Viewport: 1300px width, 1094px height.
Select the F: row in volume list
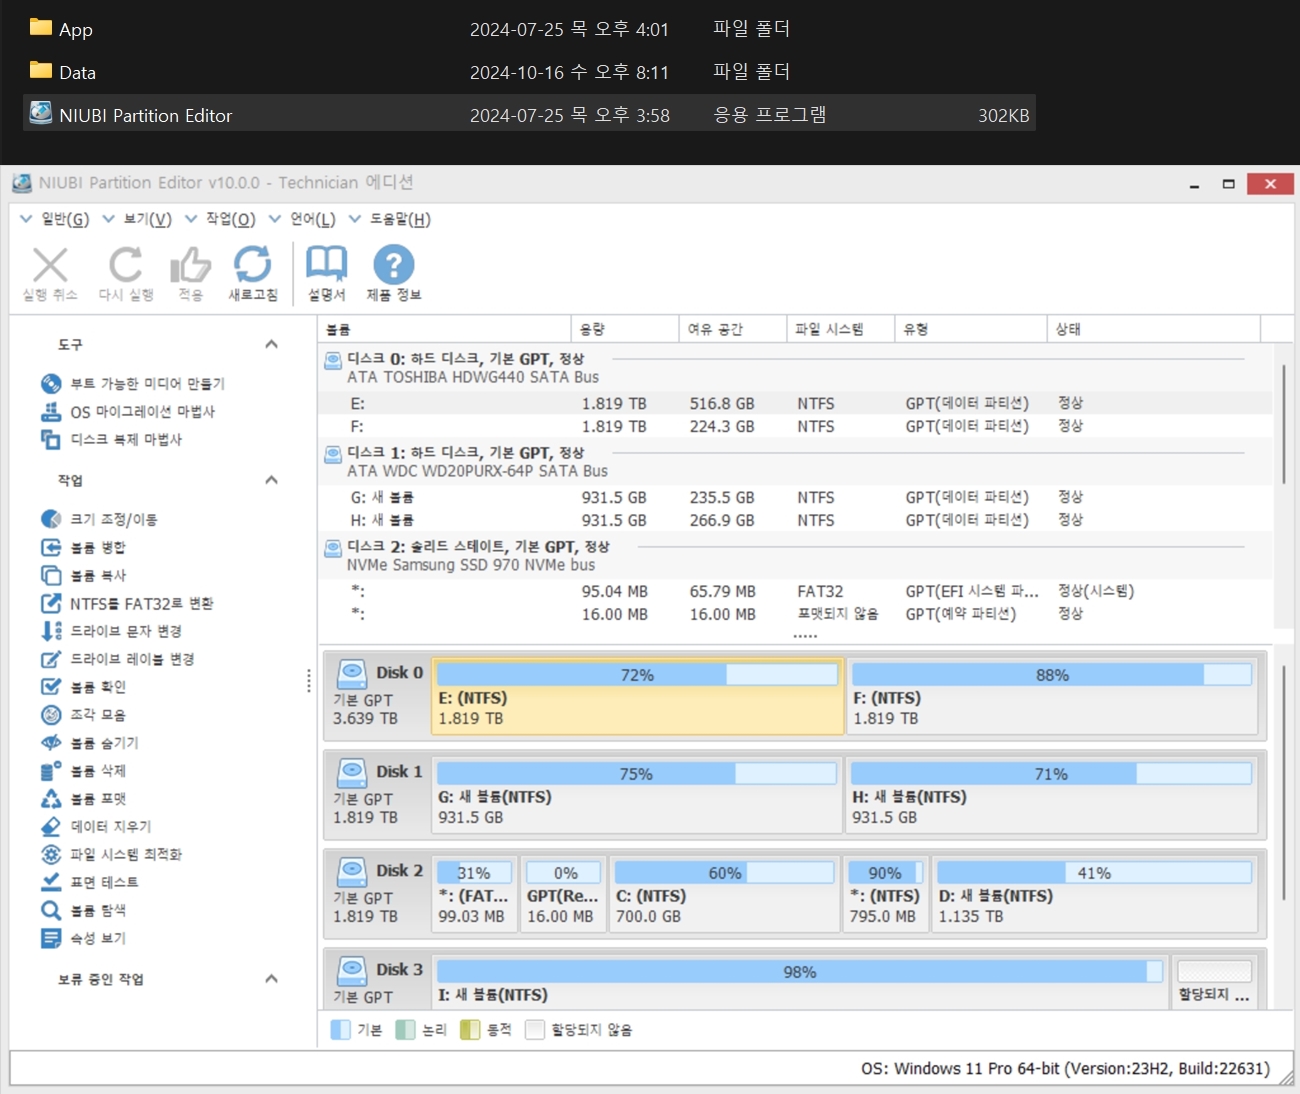[796, 427]
